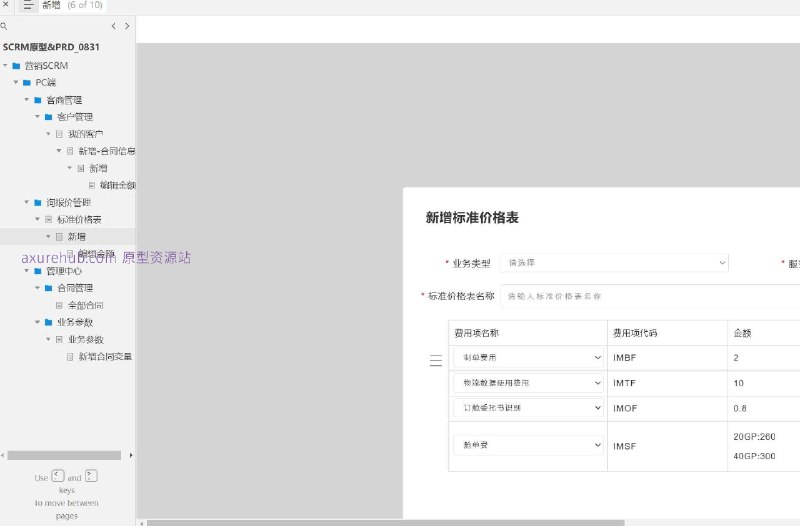Click the PC端 folder icon
The height and width of the screenshot is (526, 800).
[27, 83]
